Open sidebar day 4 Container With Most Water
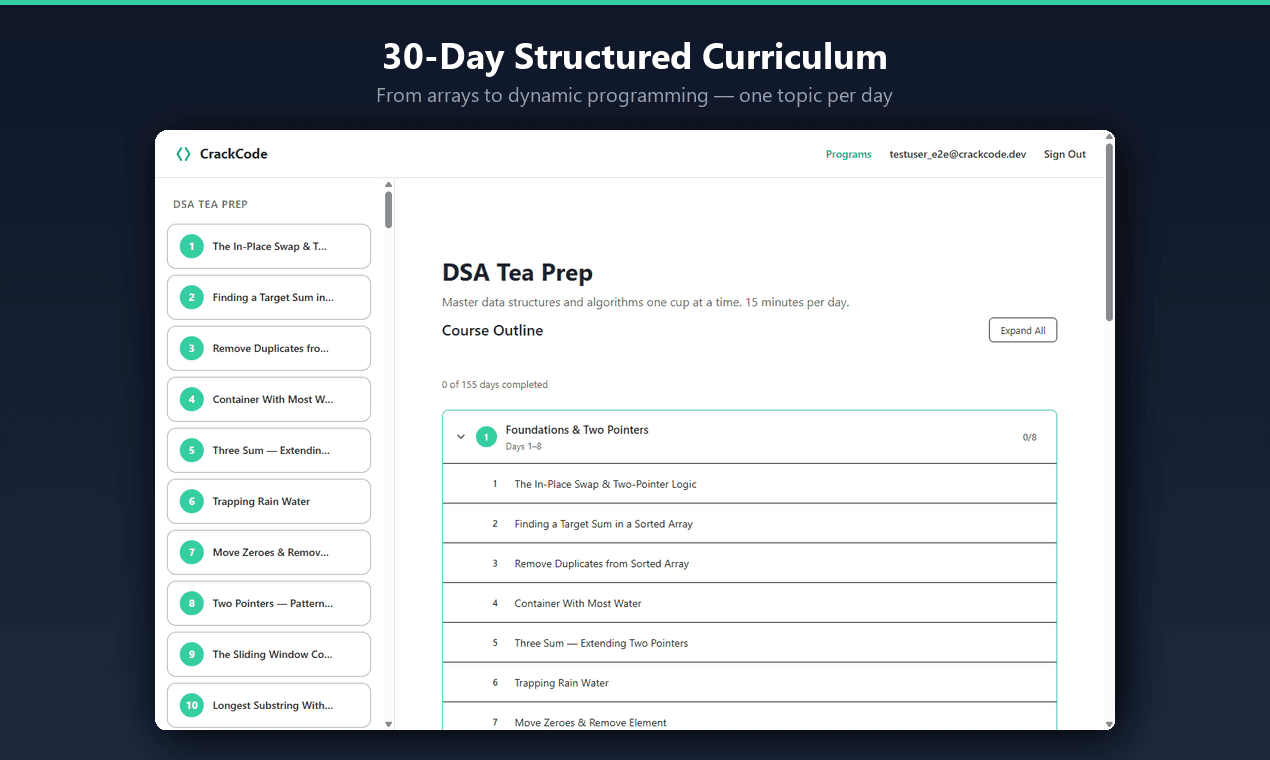The width and height of the screenshot is (1270, 760). point(269,399)
